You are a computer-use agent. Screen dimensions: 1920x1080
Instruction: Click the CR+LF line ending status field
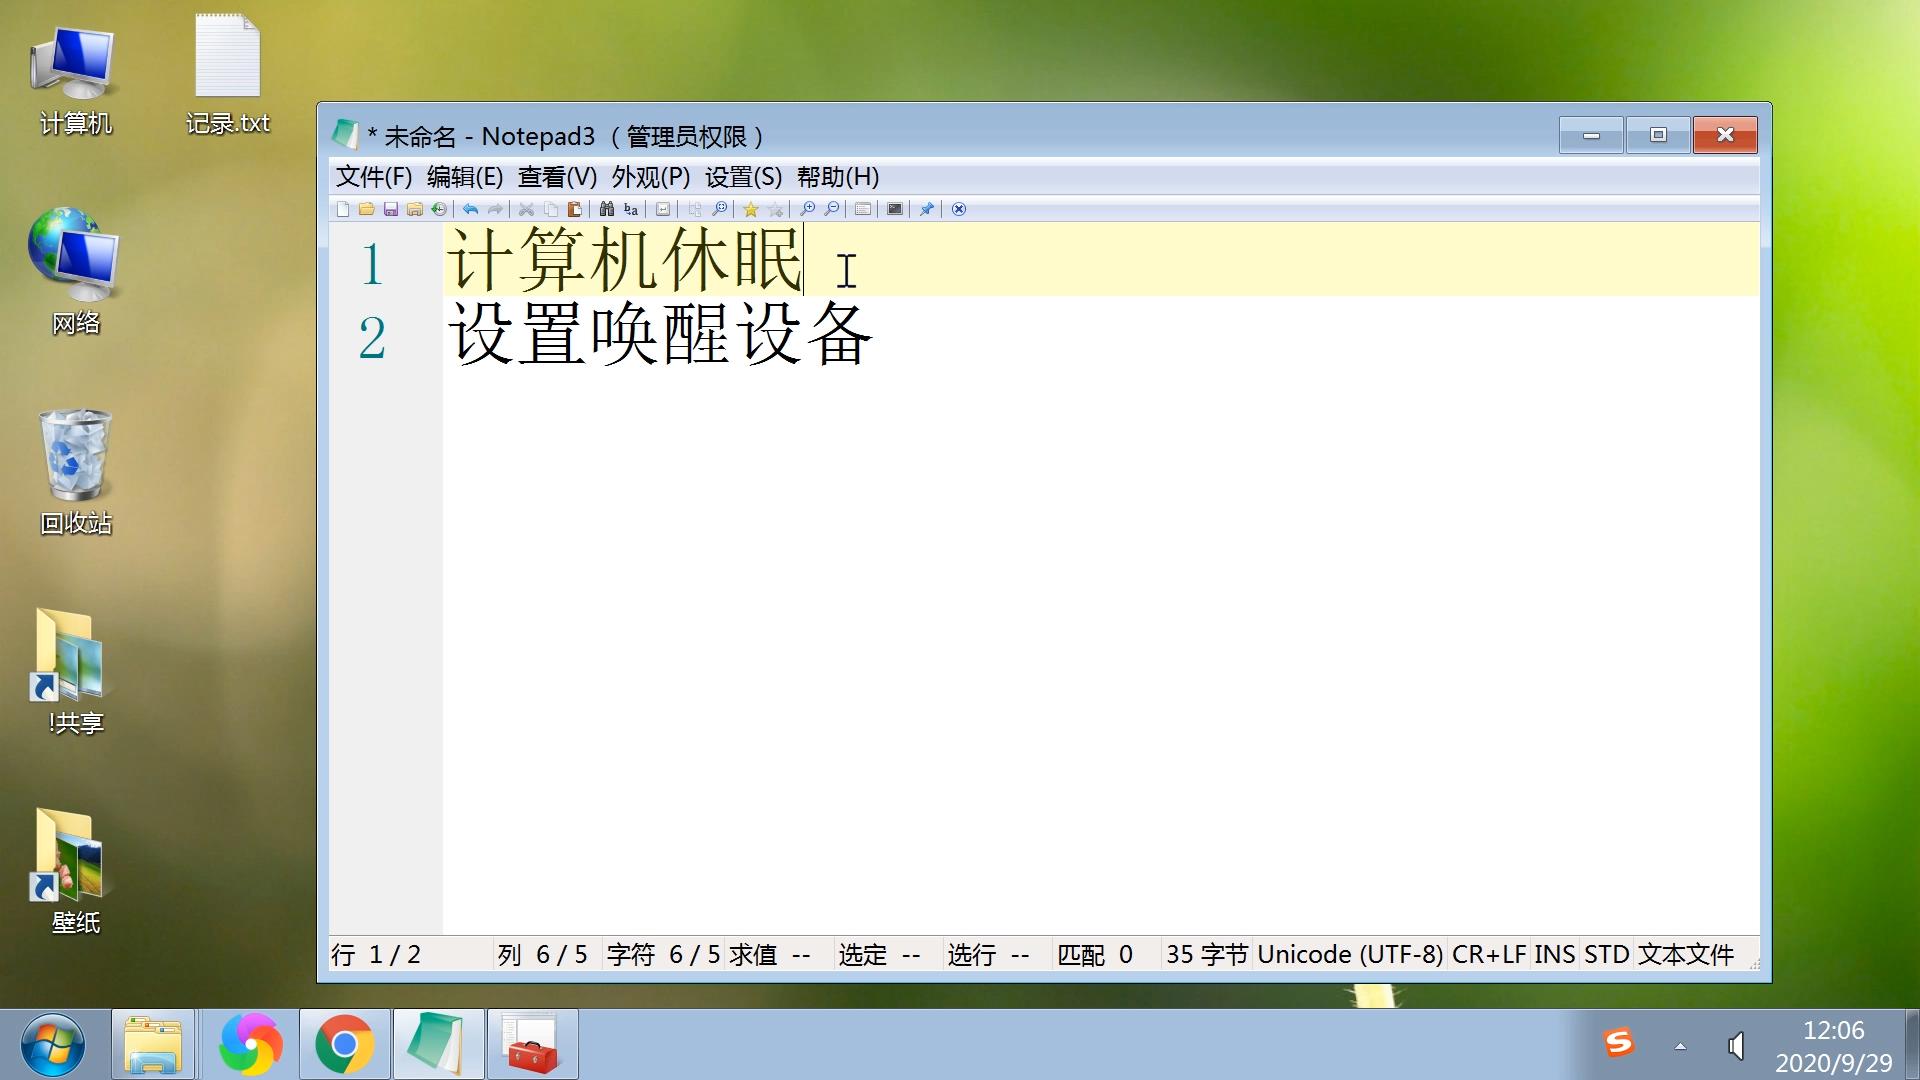point(1490,955)
